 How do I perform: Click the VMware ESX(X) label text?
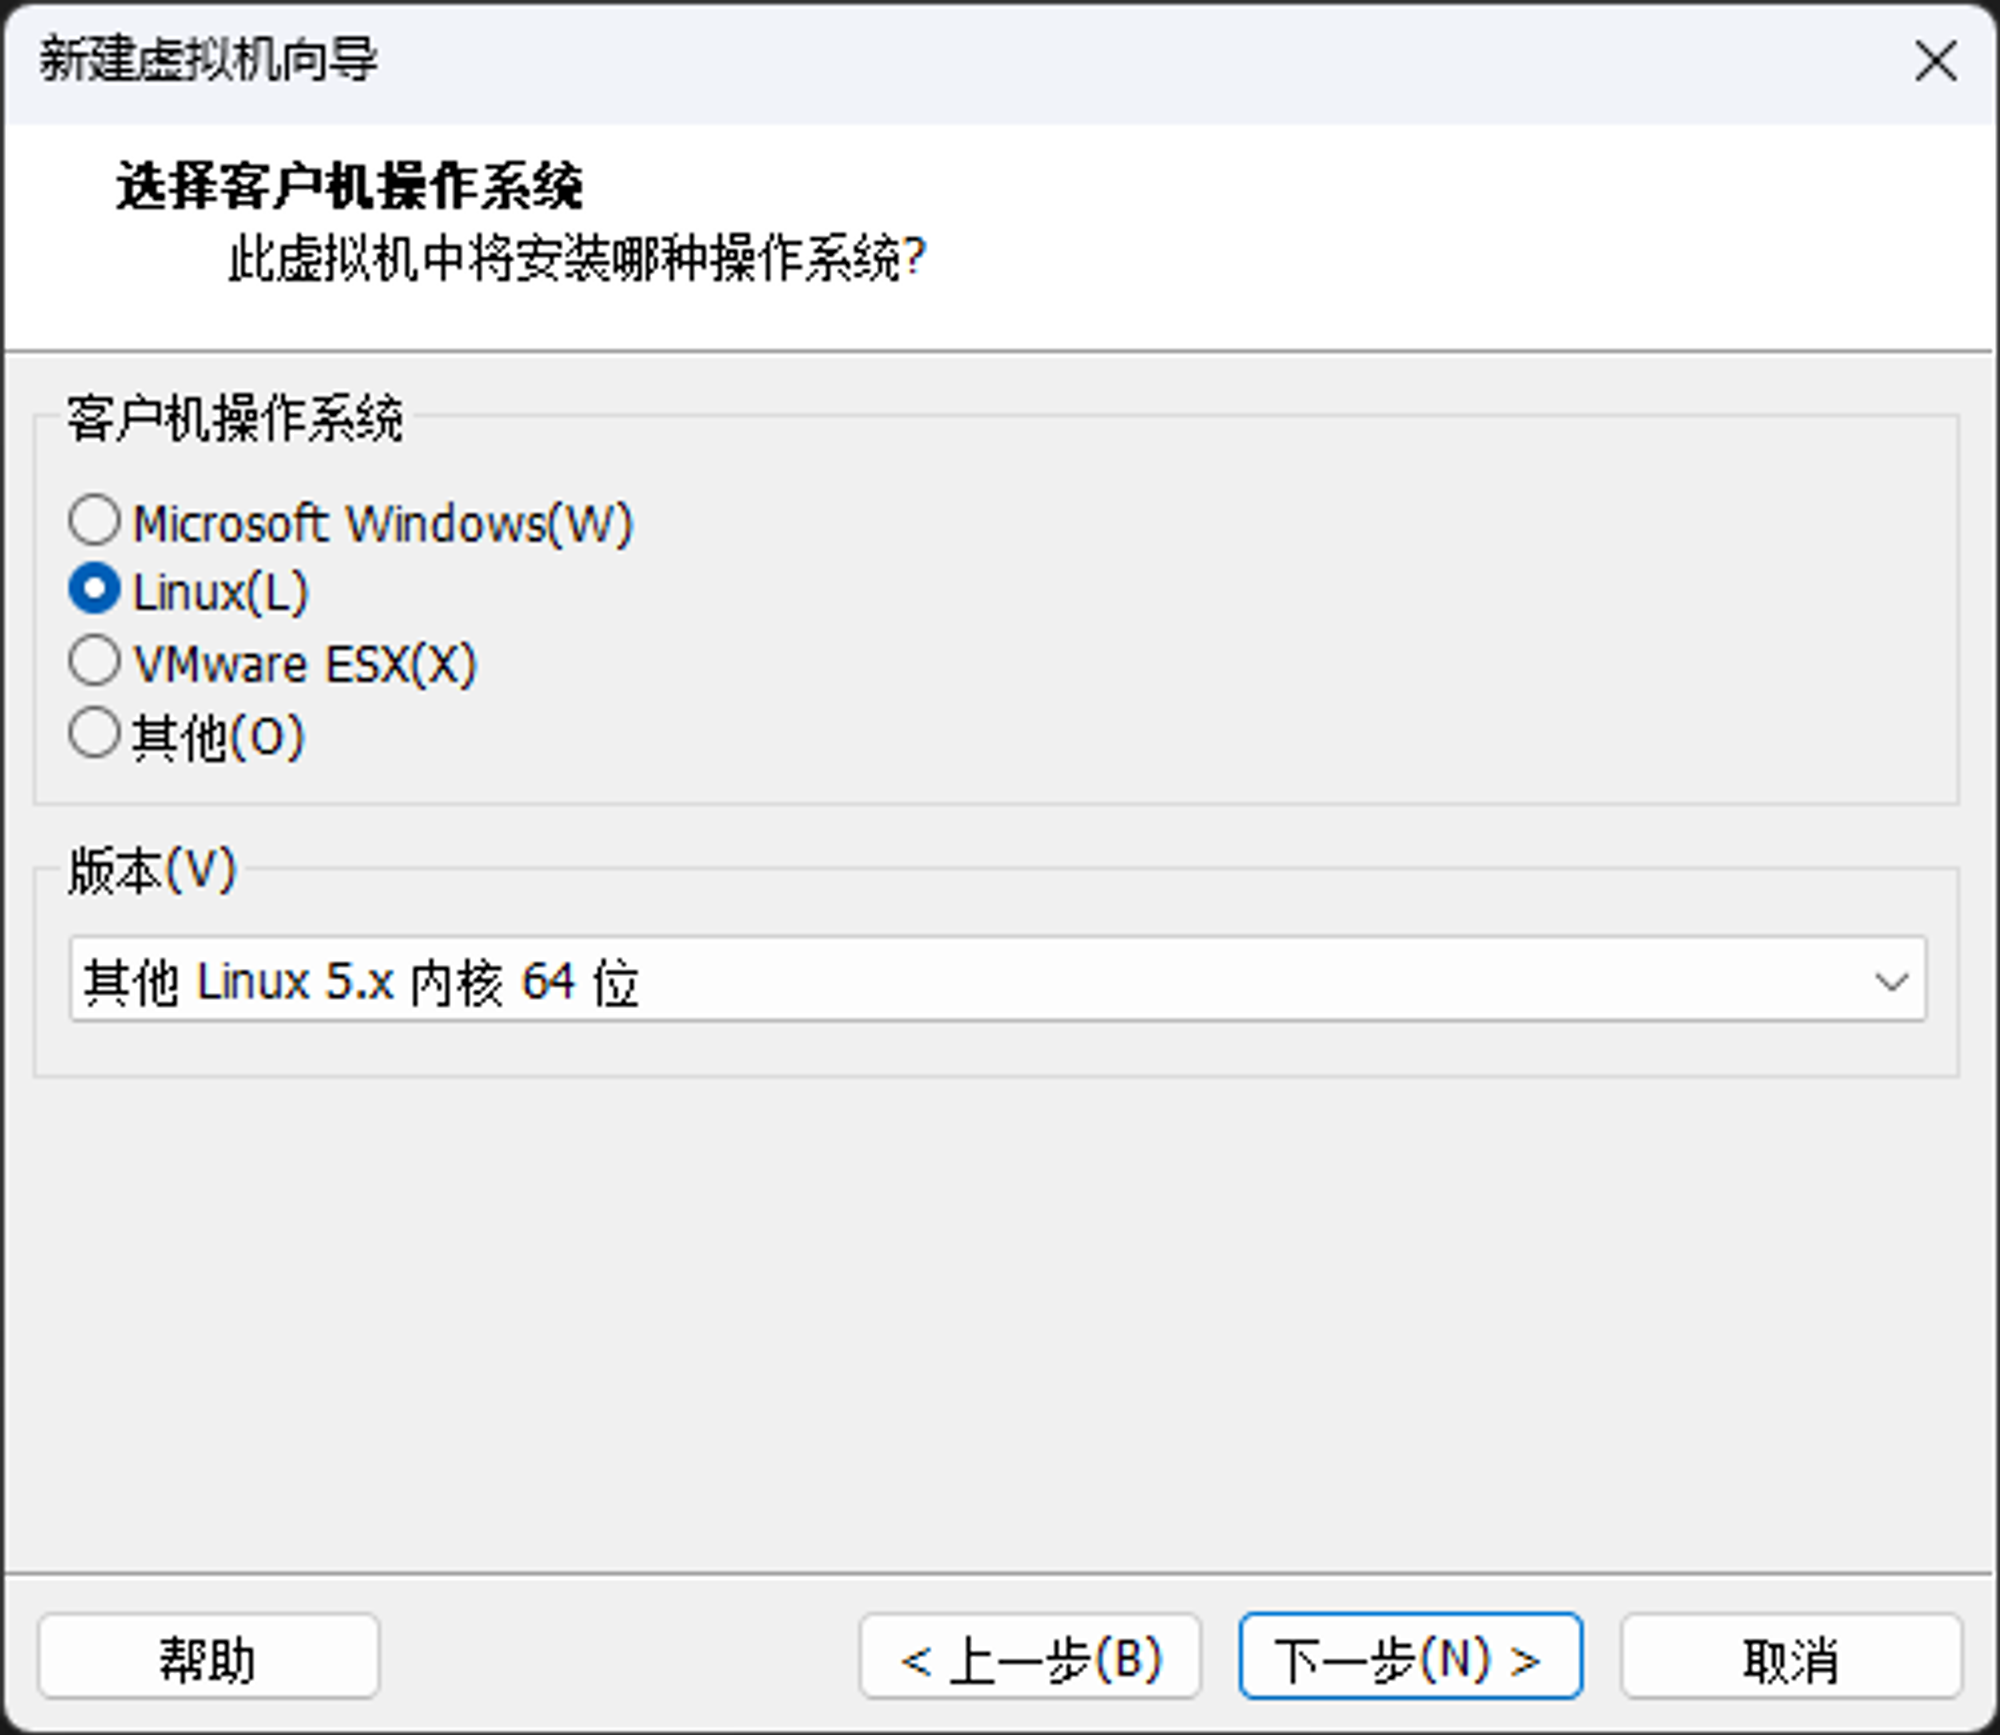point(305,664)
